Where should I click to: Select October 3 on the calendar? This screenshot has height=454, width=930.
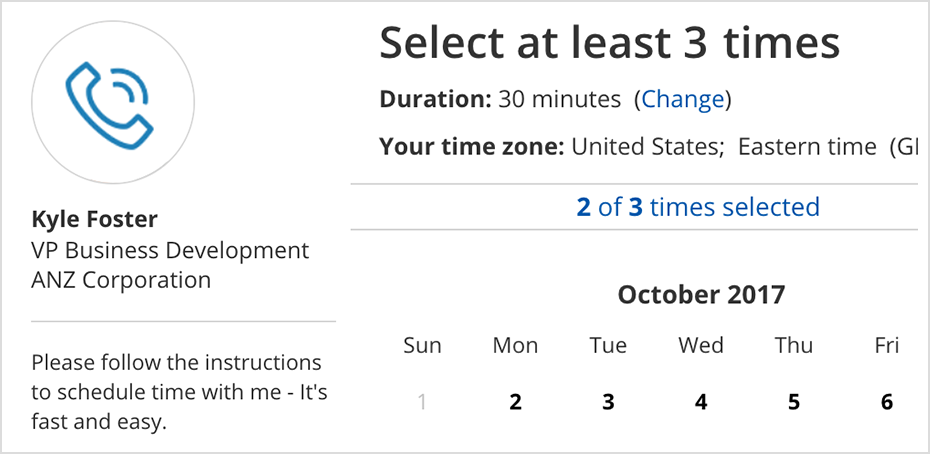coord(608,402)
